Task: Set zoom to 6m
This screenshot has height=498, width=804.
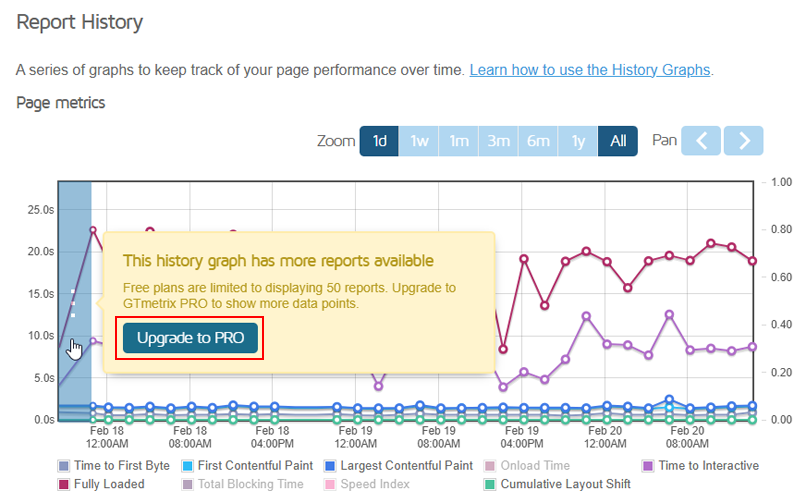Action: [538, 141]
